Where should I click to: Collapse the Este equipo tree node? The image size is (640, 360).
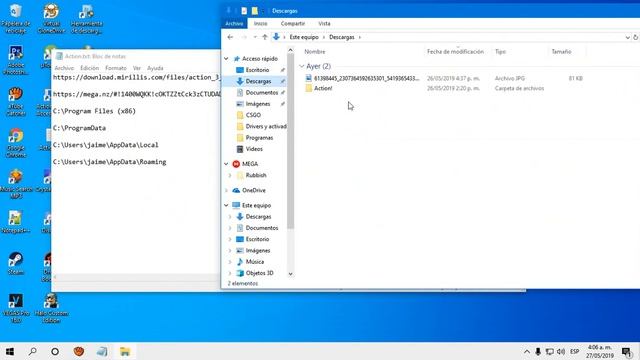(226, 205)
